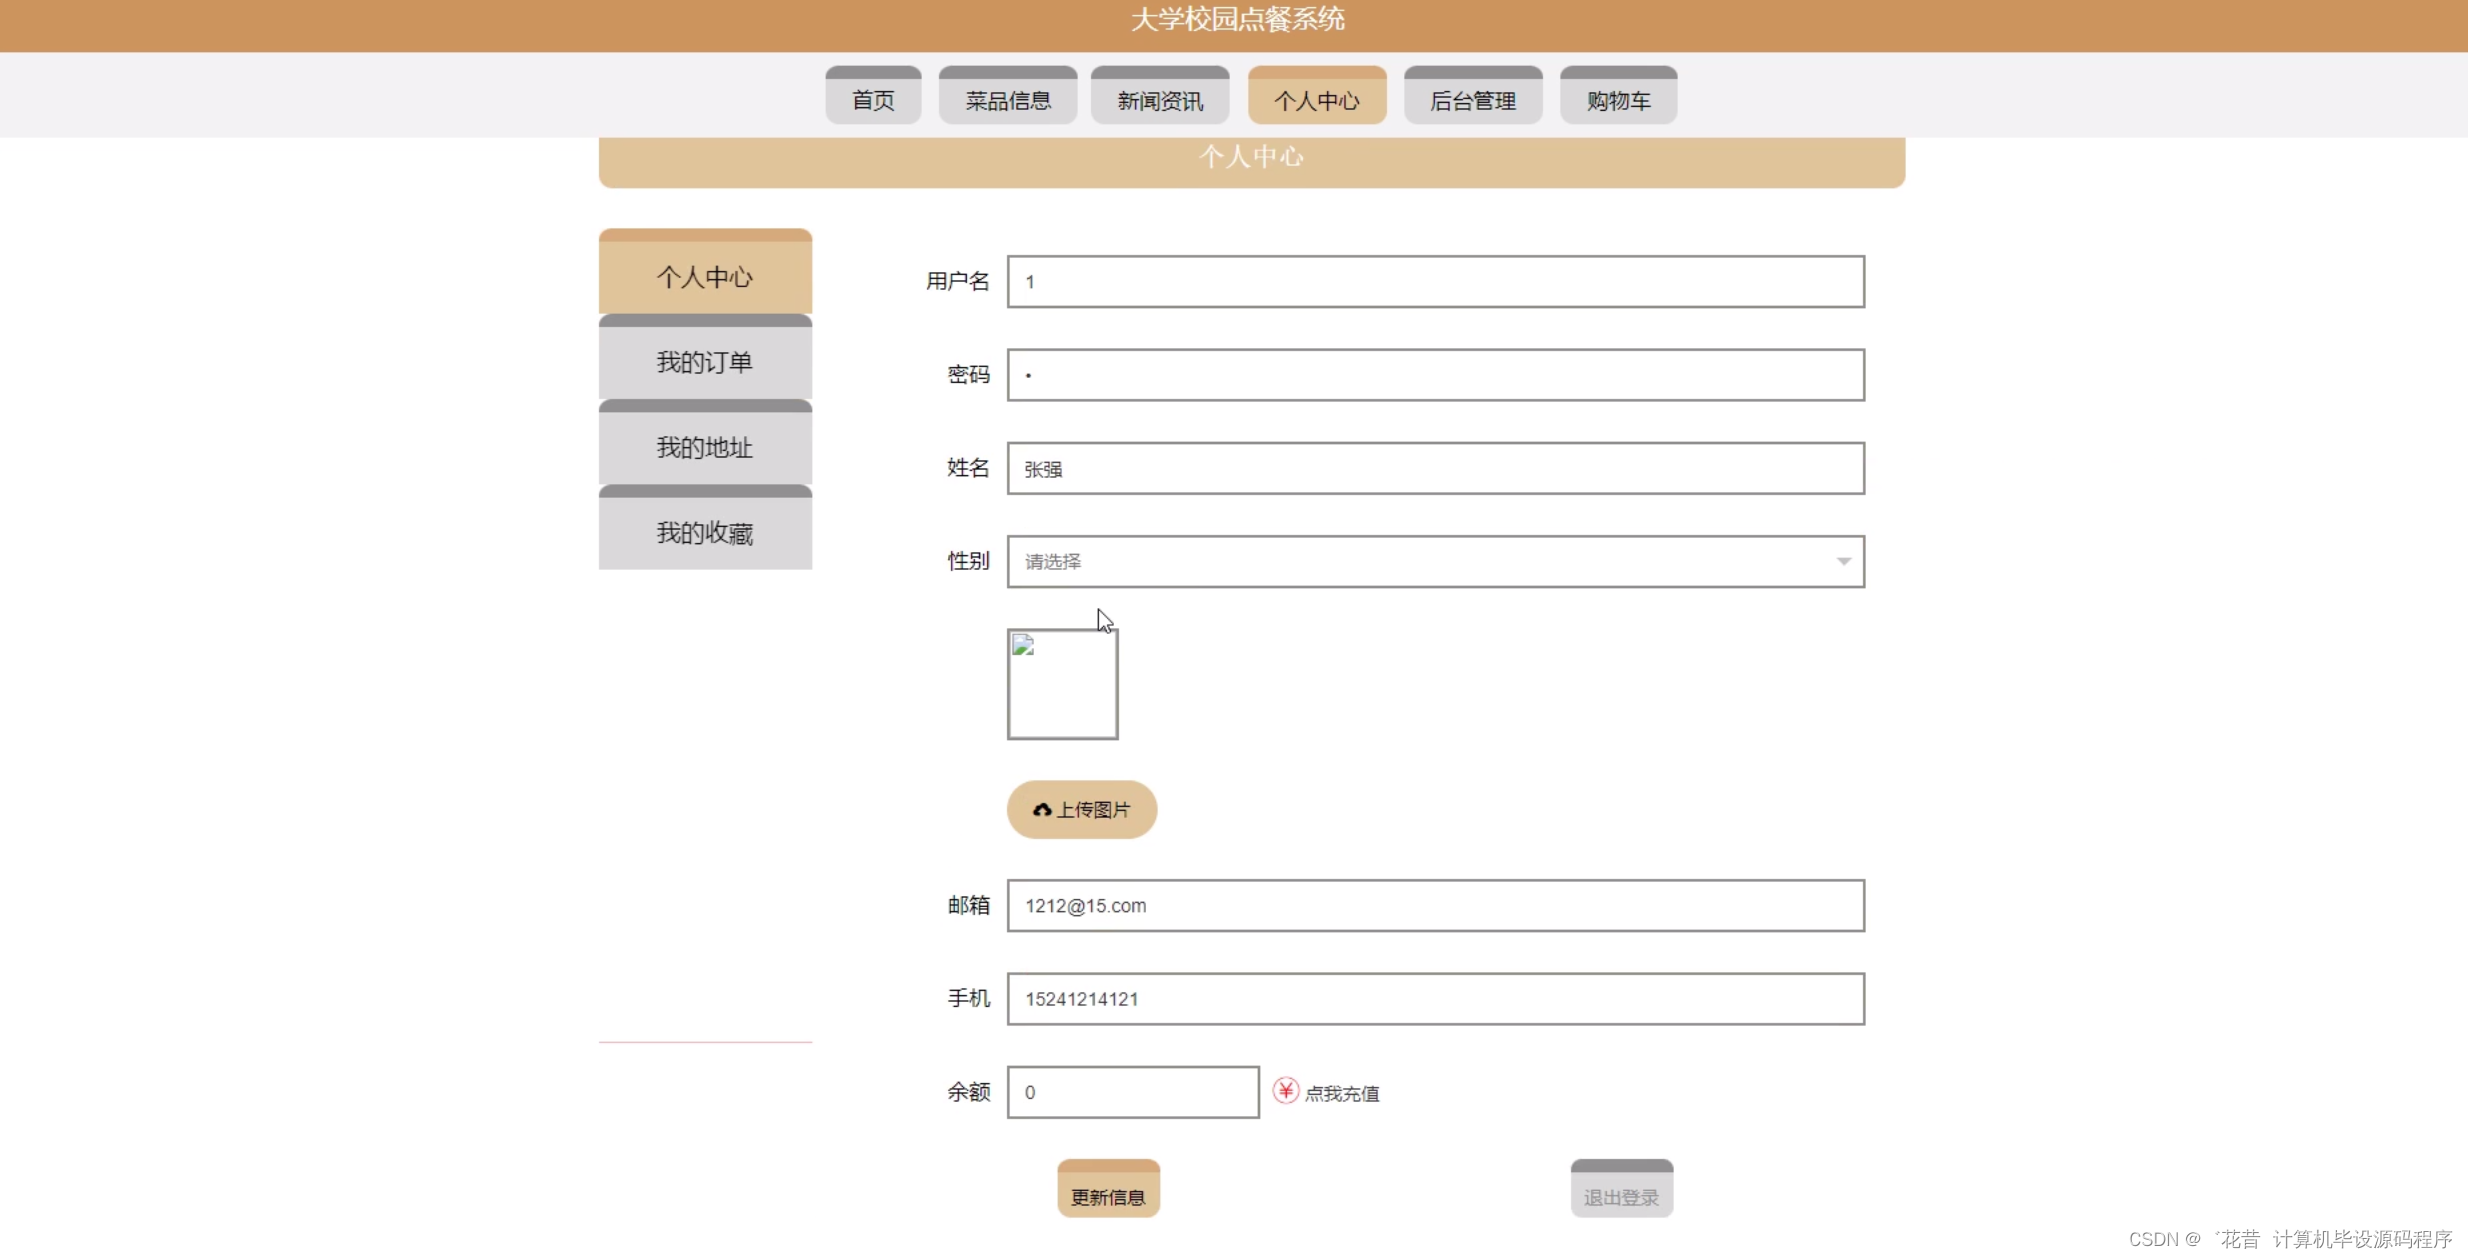Viewport: 2468px width, 1258px height.
Task: Focus the 用户名 input field
Action: [x=1435, y=282]
